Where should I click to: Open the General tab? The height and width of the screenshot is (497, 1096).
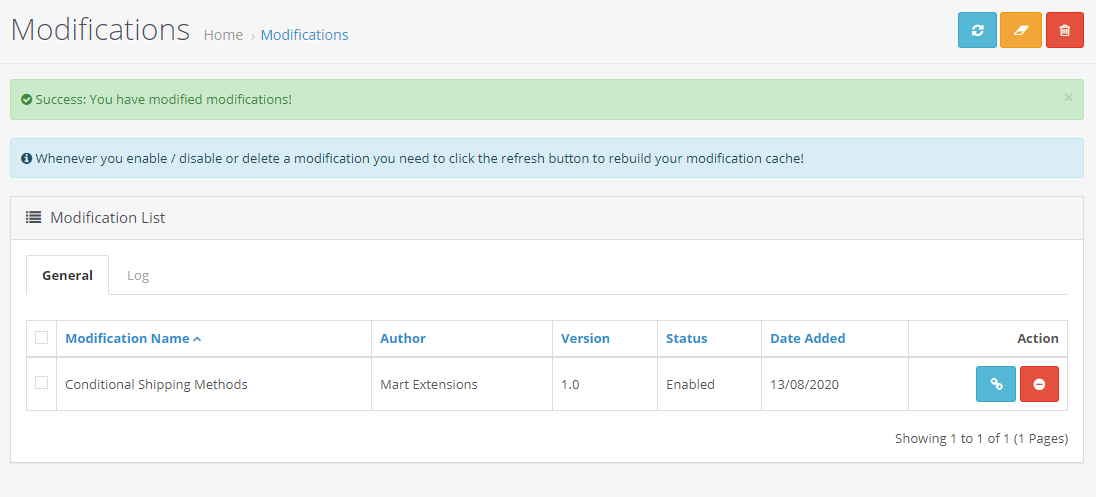click(x=67, y=275)
